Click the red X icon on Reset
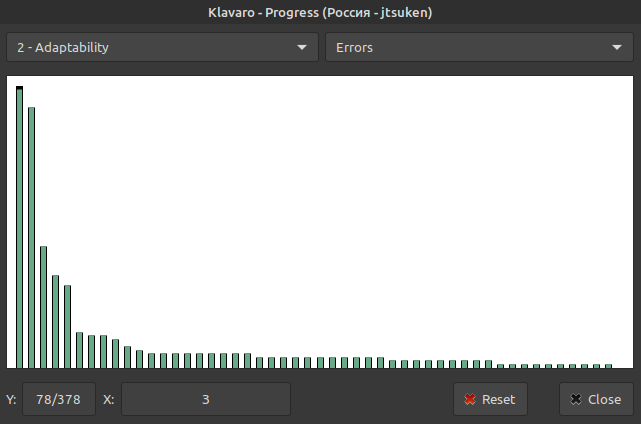The image size is (641, 424). point(470,399)
